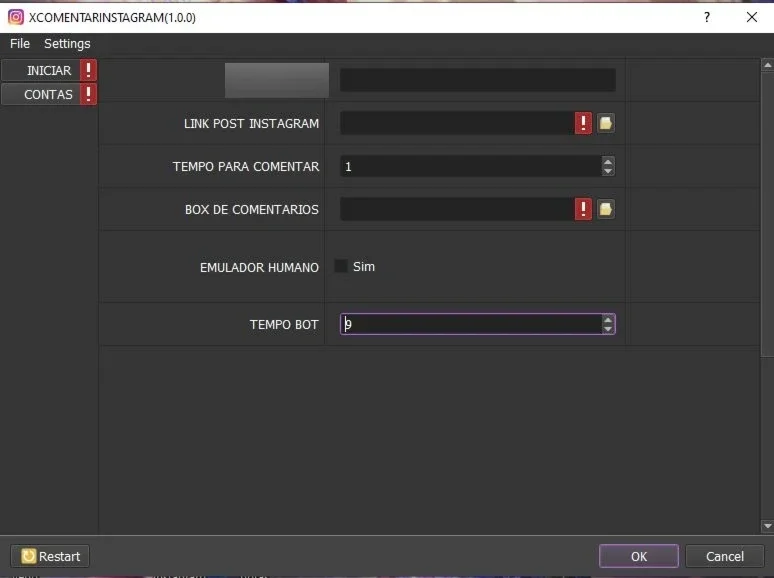
Task: Click the OK button
Action: click(x=639, y=556)
